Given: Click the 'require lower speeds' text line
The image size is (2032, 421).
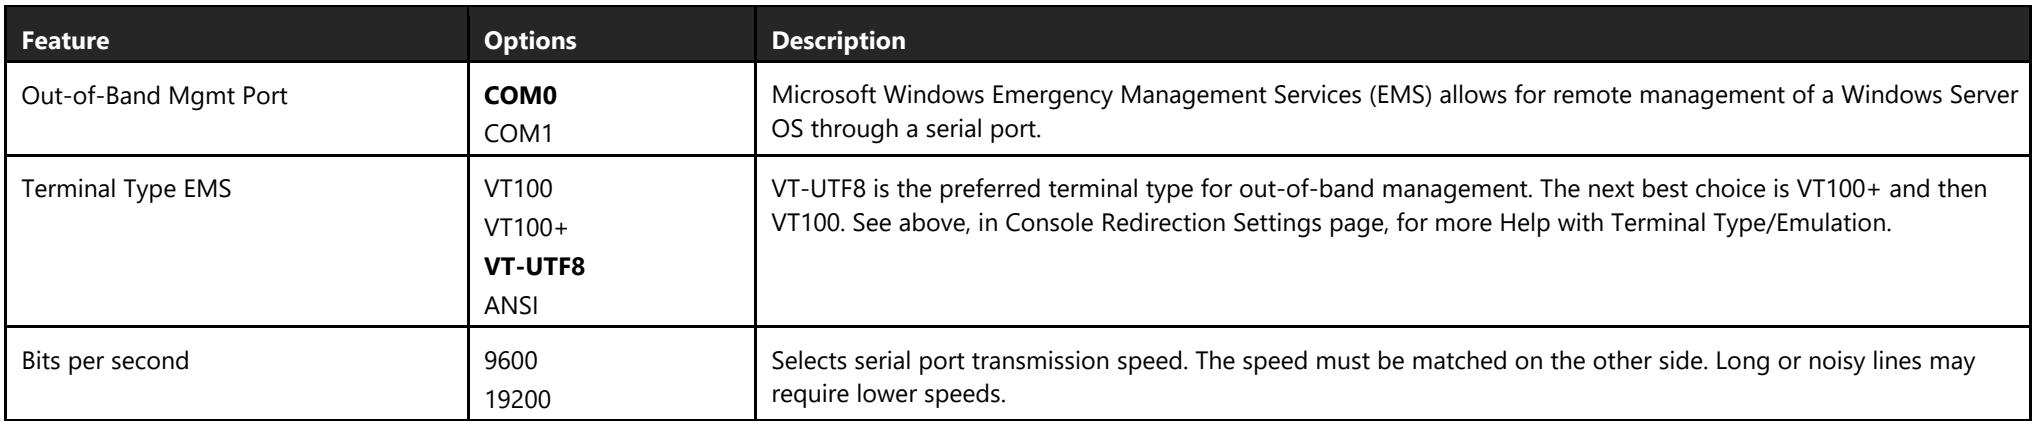Looking at the screenshot, I should (888, 394).
